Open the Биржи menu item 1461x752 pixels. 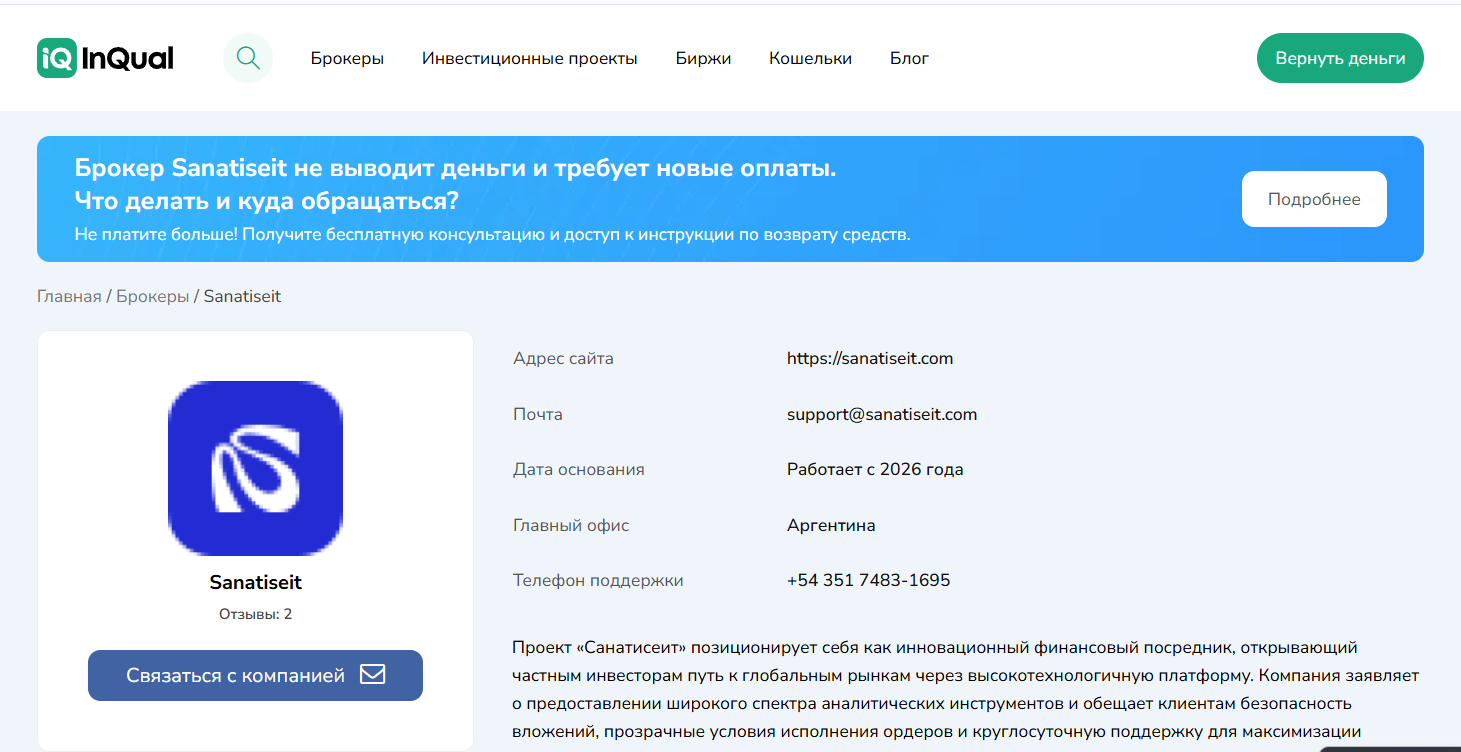click(x=703, y=58)
